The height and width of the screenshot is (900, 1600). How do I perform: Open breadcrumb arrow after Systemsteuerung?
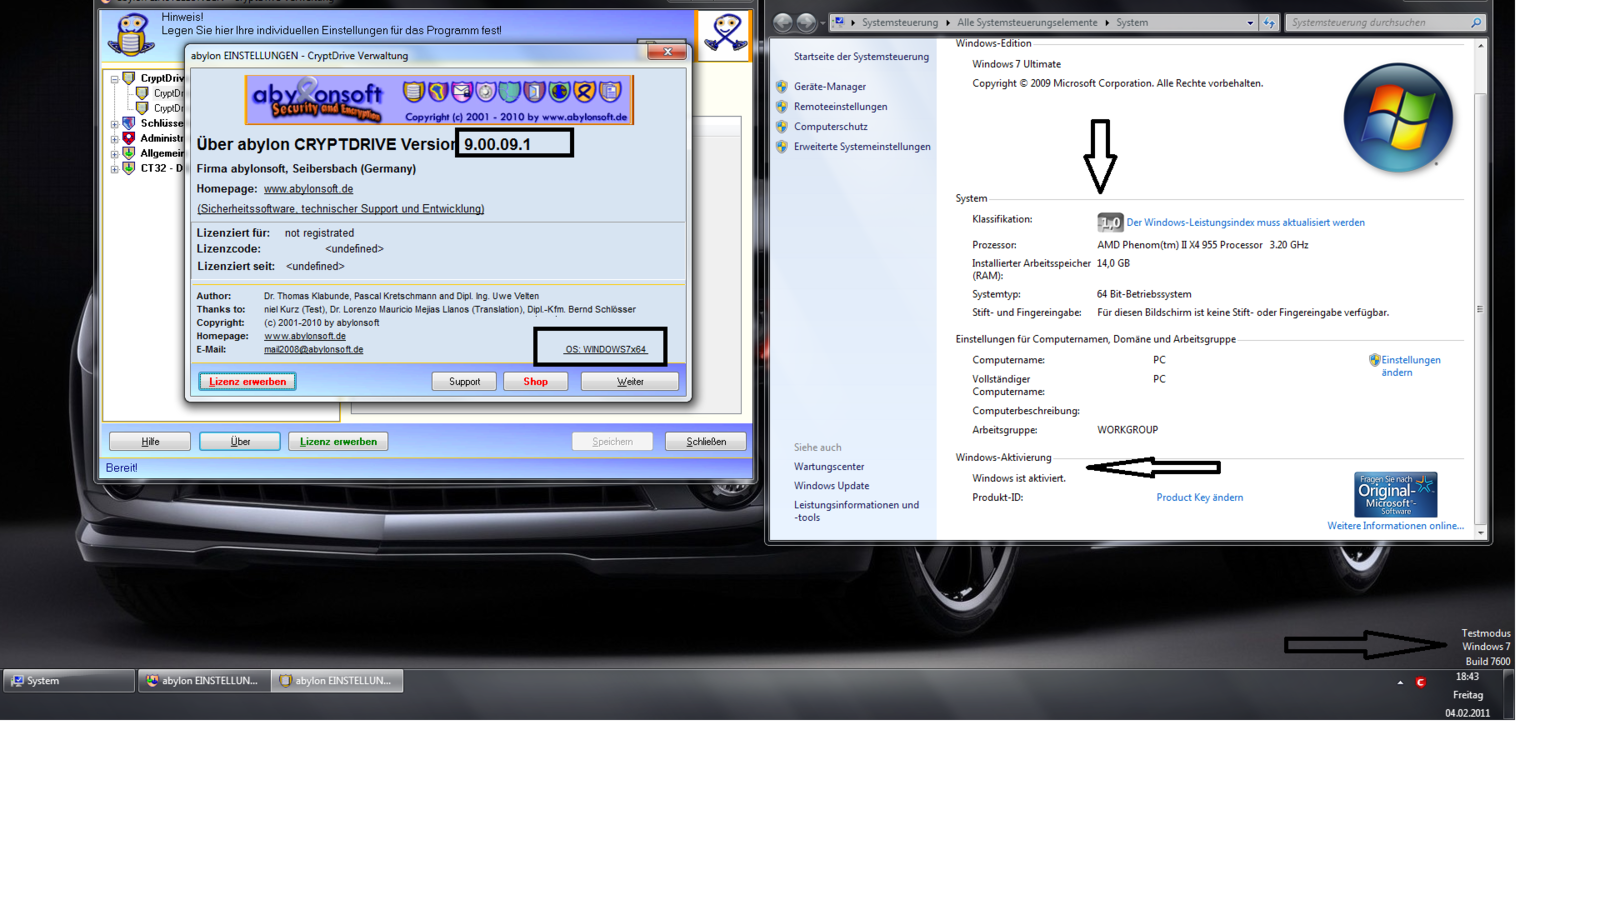click(947, 22)
